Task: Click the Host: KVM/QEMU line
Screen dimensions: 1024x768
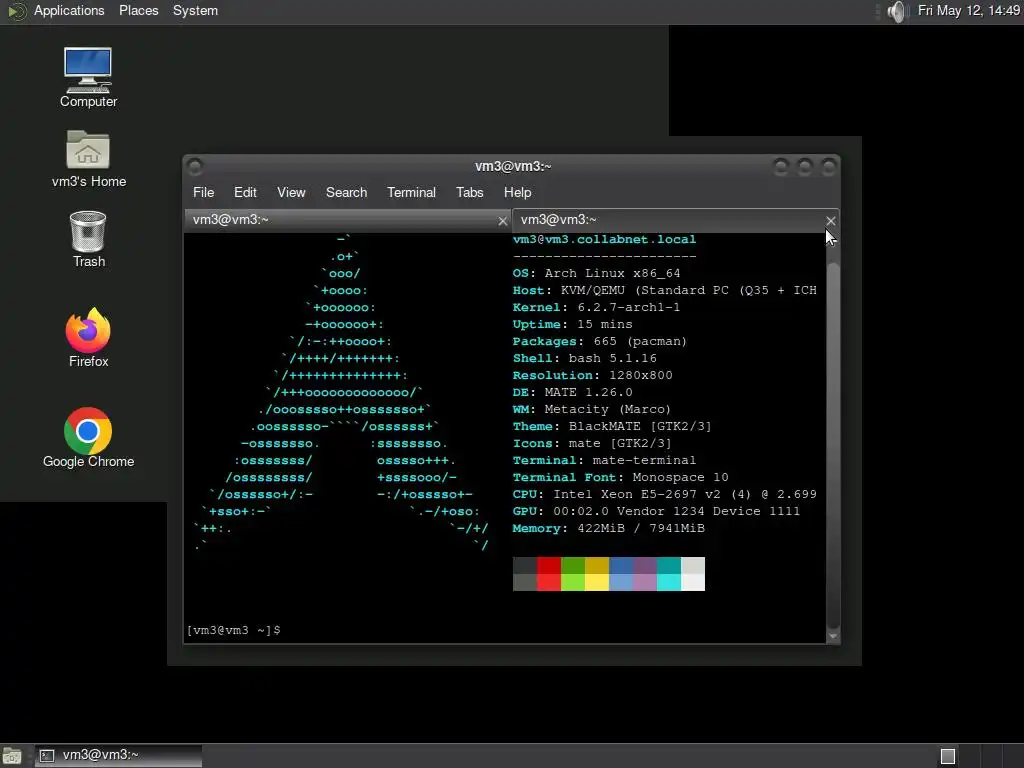Action: coord(665,291)
